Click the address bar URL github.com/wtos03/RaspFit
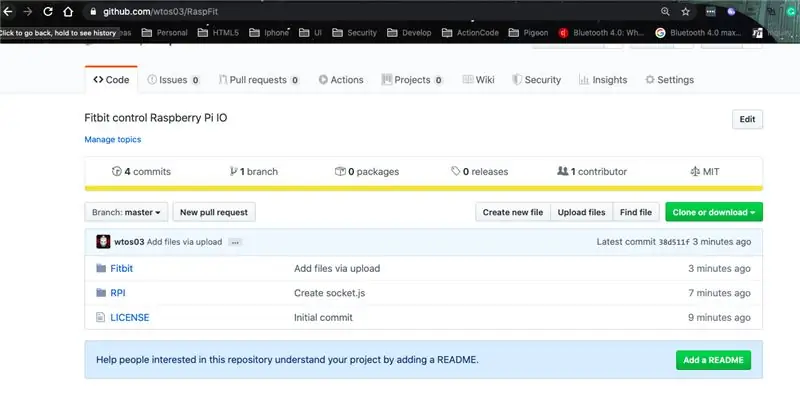800x393 pixels. pyautogui.click(x=160, y=11)
